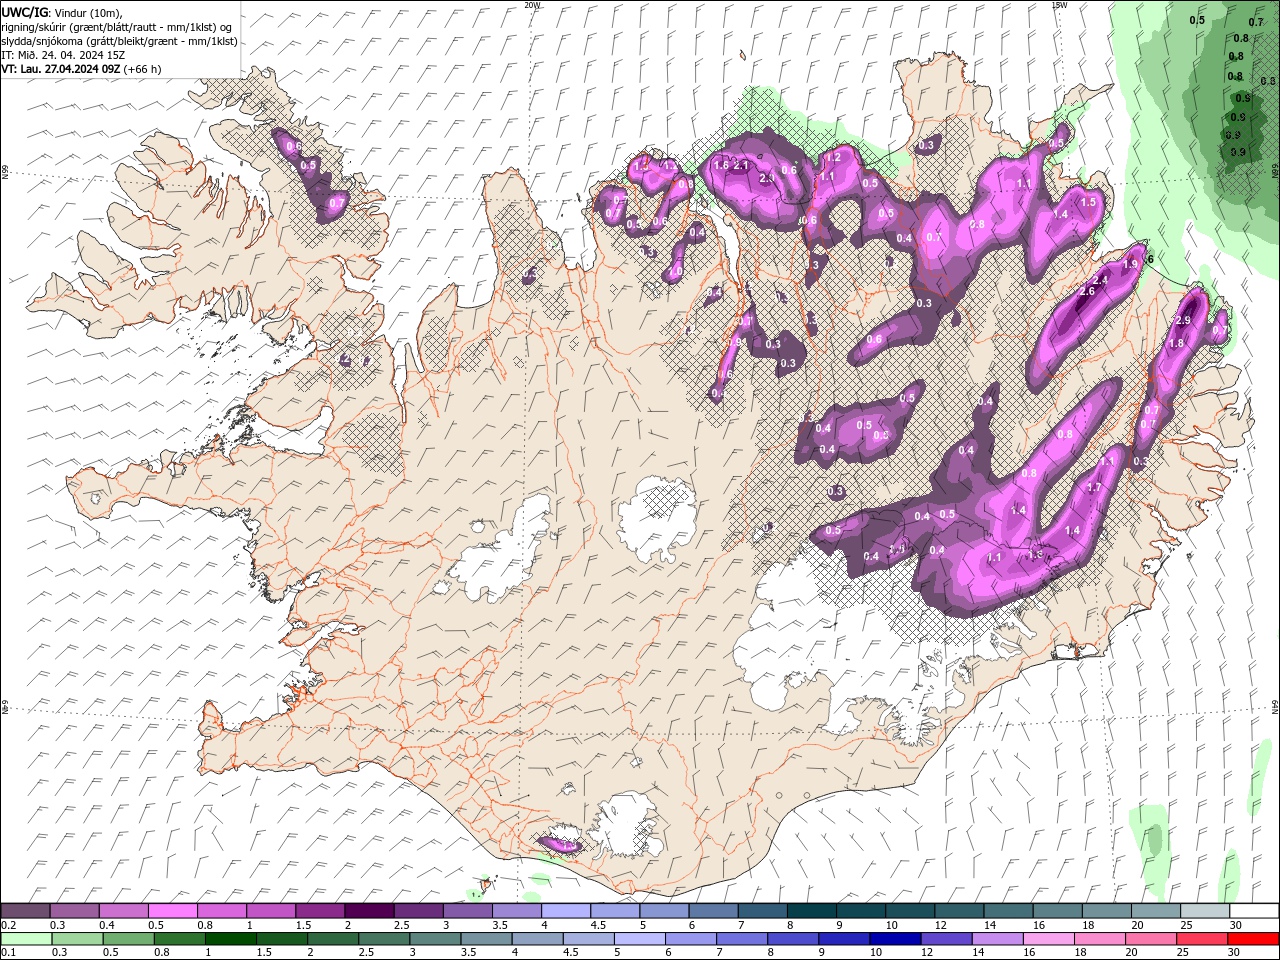Click the '2.9' snowfall value near east coast
This screenshot has height=960, width=1280.
(x=1183, y=320)
